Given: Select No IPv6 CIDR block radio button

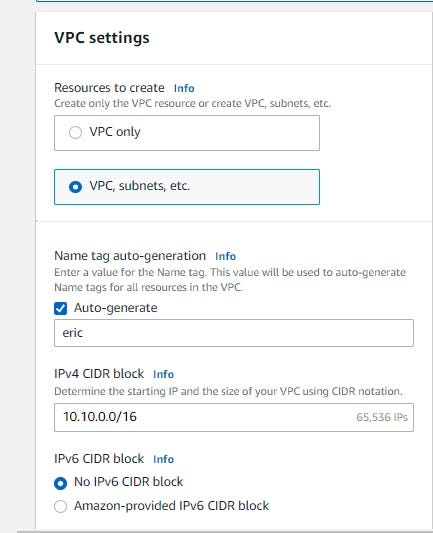Looking at the screenshot, I should click(x=60, y=483).
